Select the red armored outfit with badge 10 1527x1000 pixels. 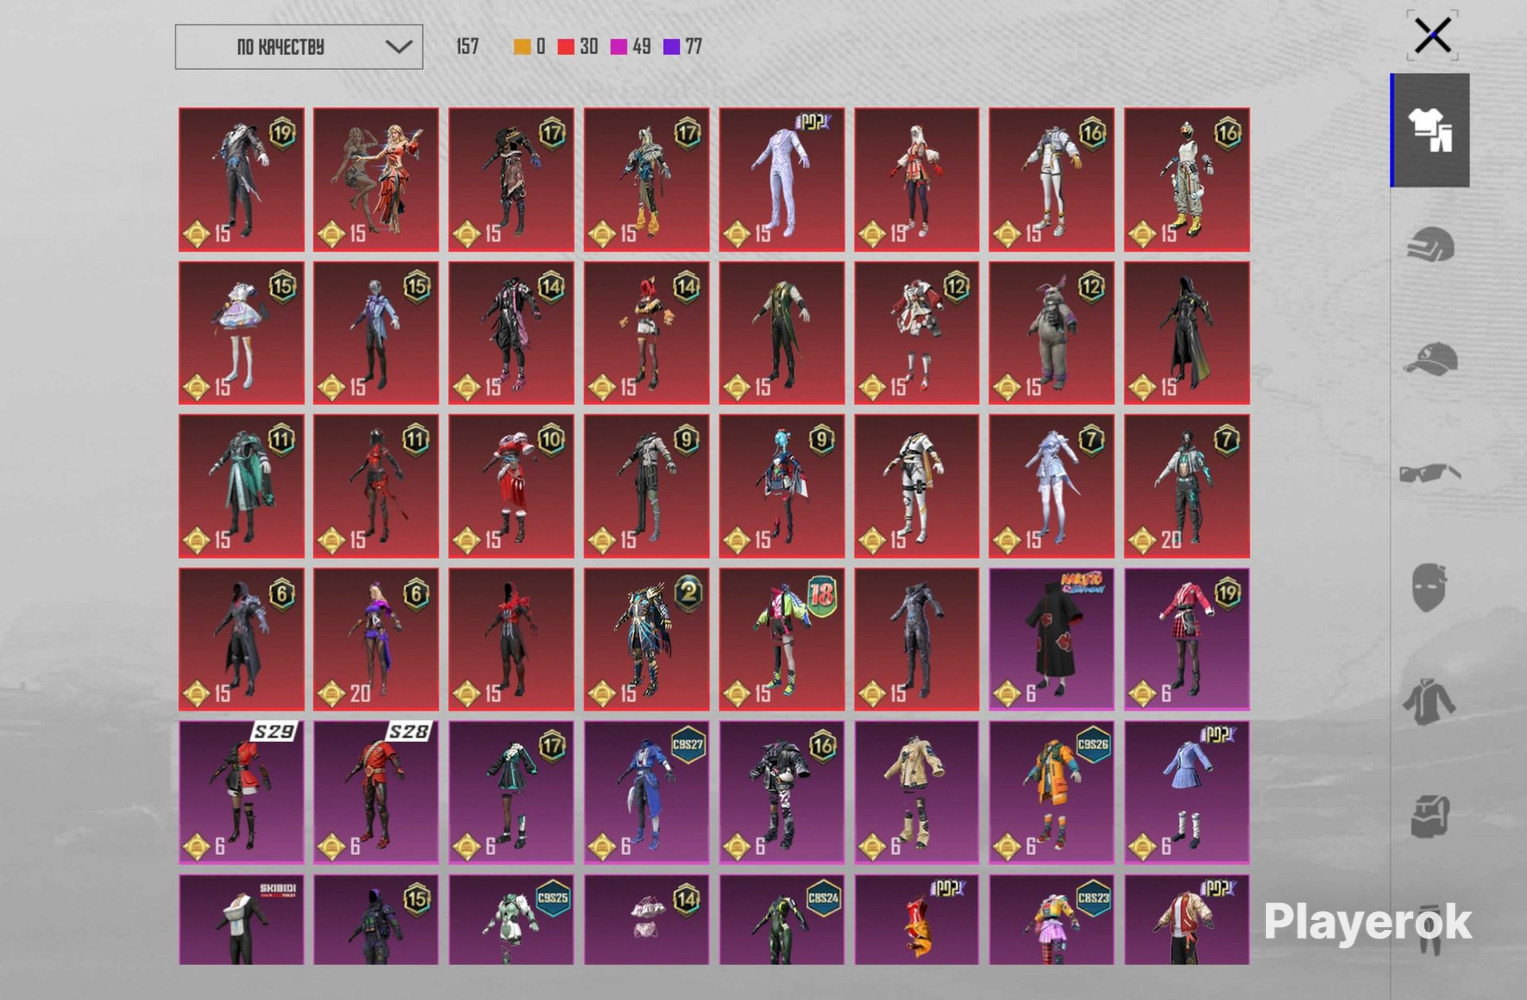(512, 486)
